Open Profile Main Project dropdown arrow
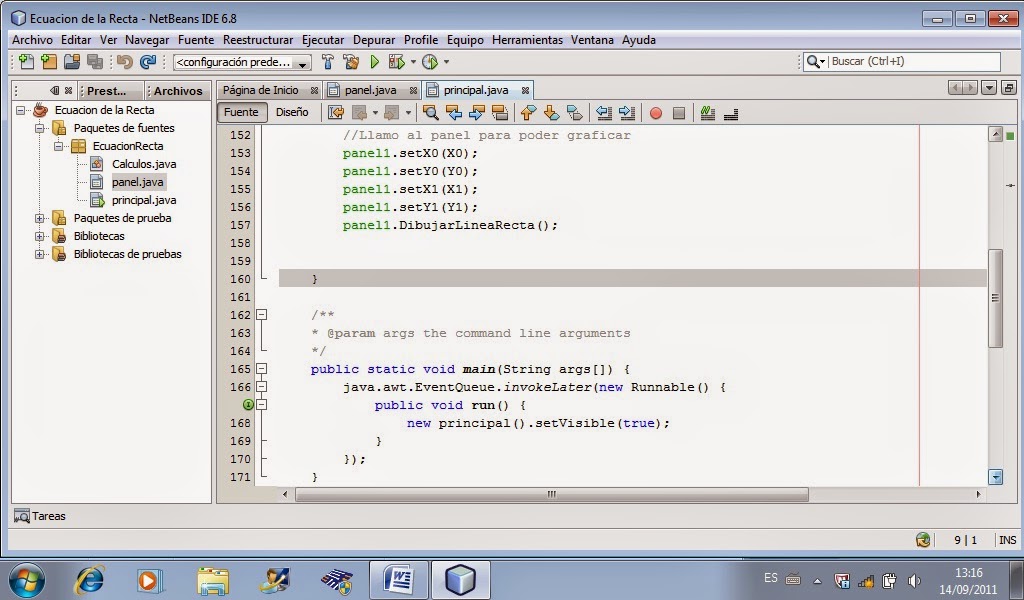The image size is (1024, 600). (x=446, y=62)
